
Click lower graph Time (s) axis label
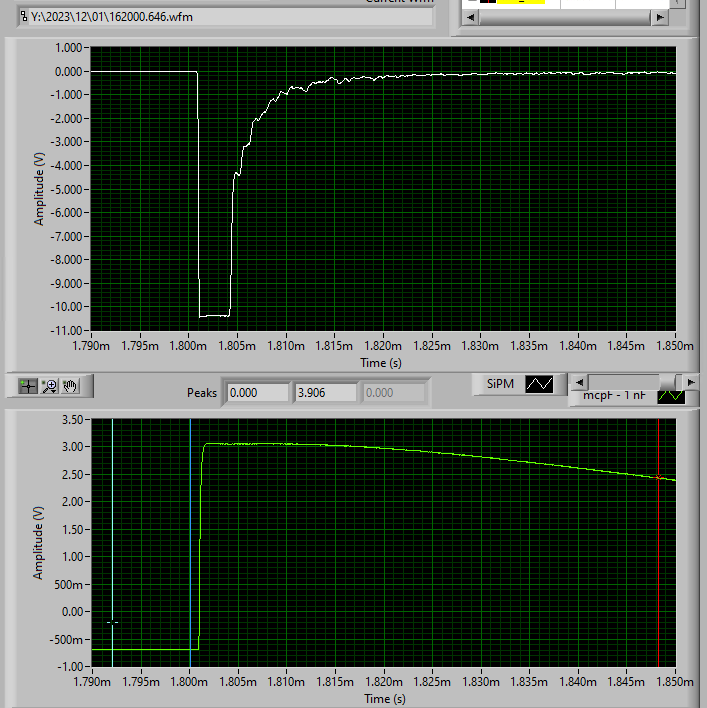pyautogui.click(x=385, y=699)
